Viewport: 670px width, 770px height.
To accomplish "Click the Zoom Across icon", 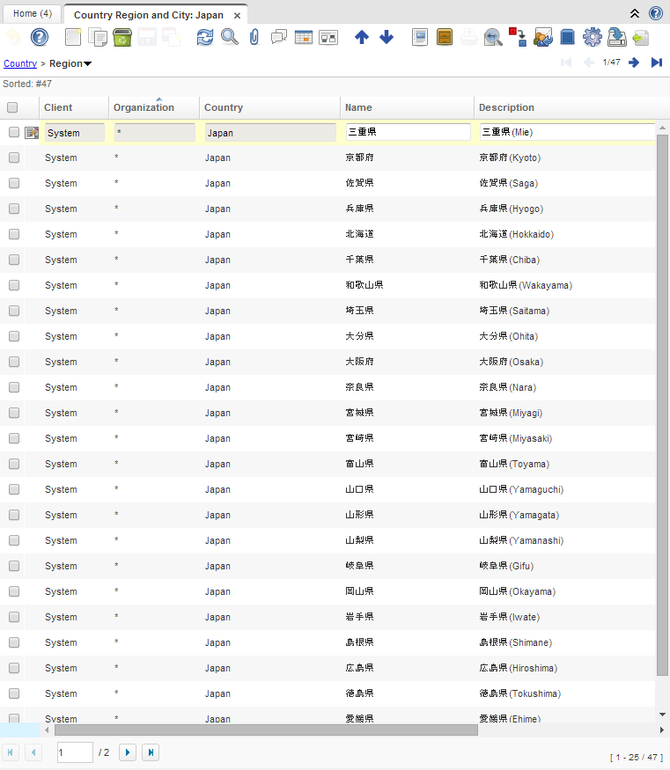I will pos(493,37).
